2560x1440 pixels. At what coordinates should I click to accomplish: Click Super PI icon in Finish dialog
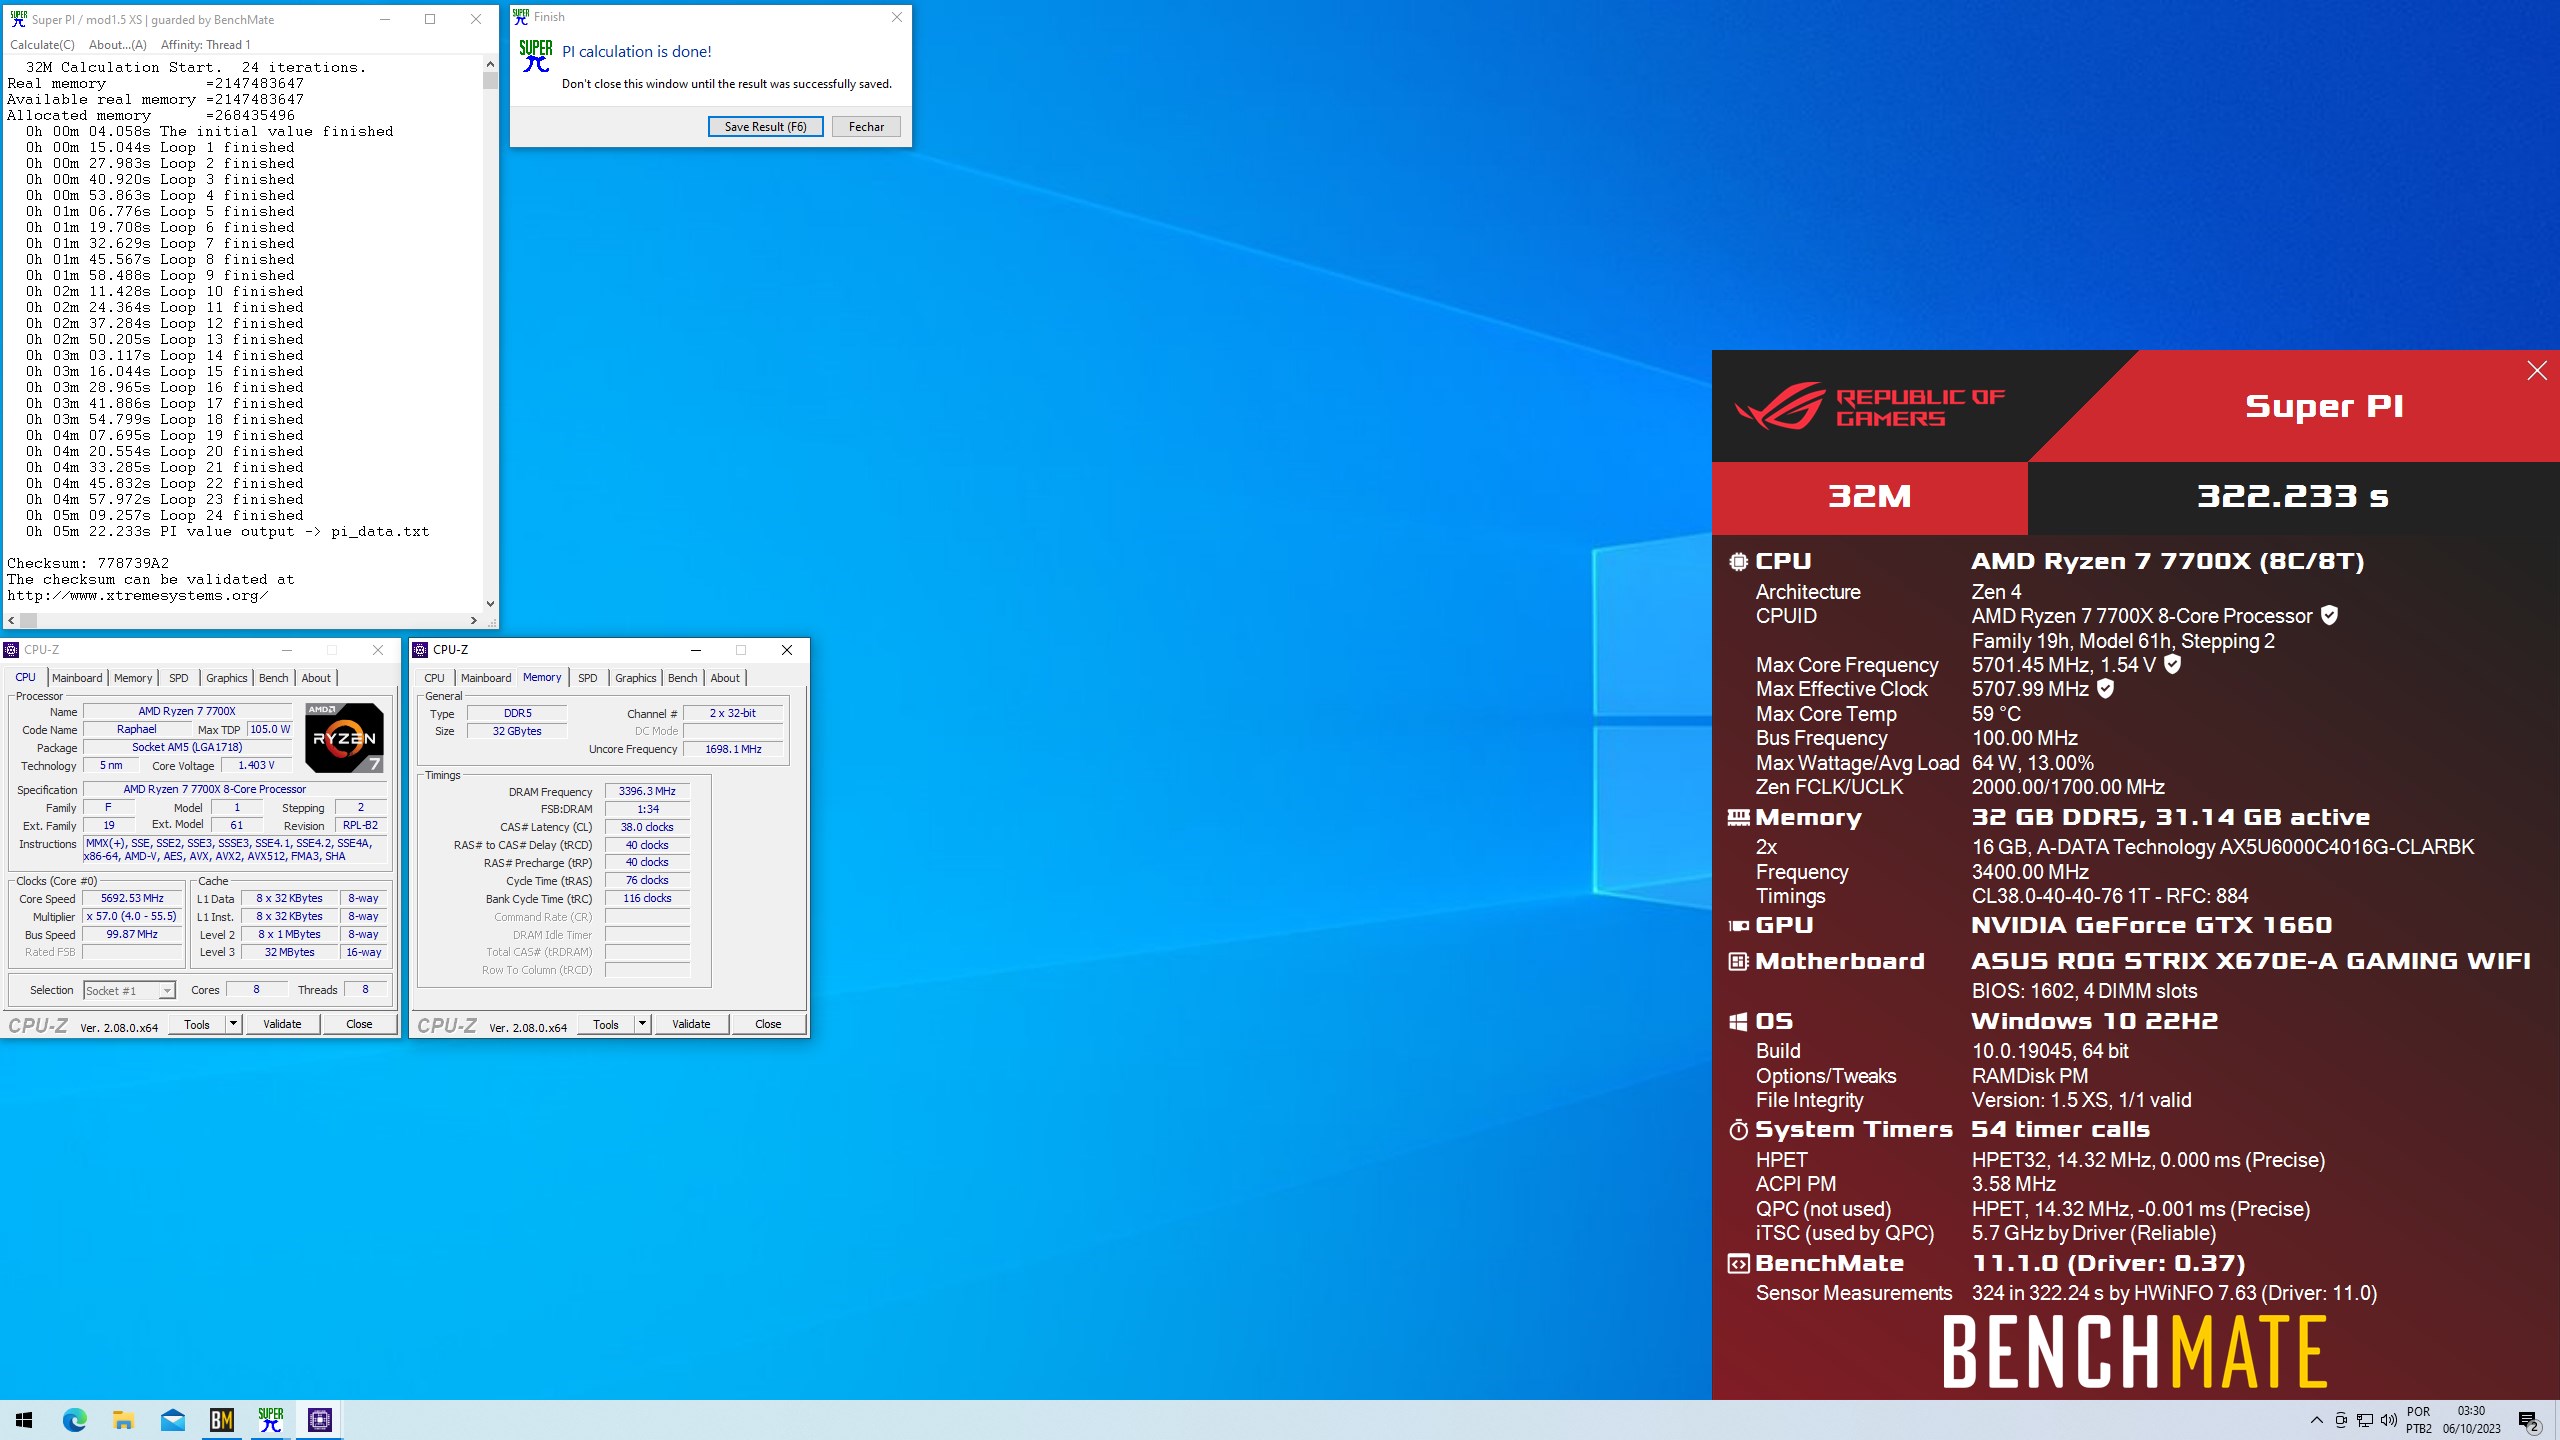click(536, 56)
